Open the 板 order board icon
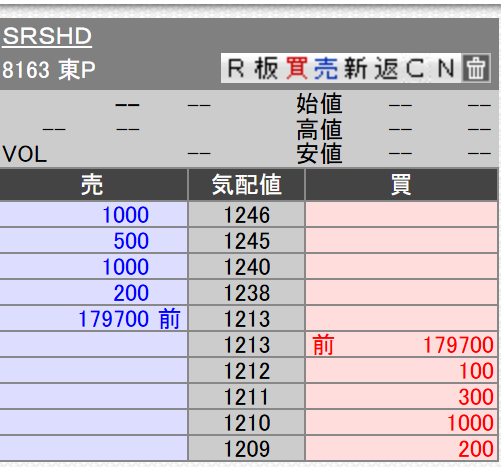This screenshot has width=501, height=467. click(266, 68)
